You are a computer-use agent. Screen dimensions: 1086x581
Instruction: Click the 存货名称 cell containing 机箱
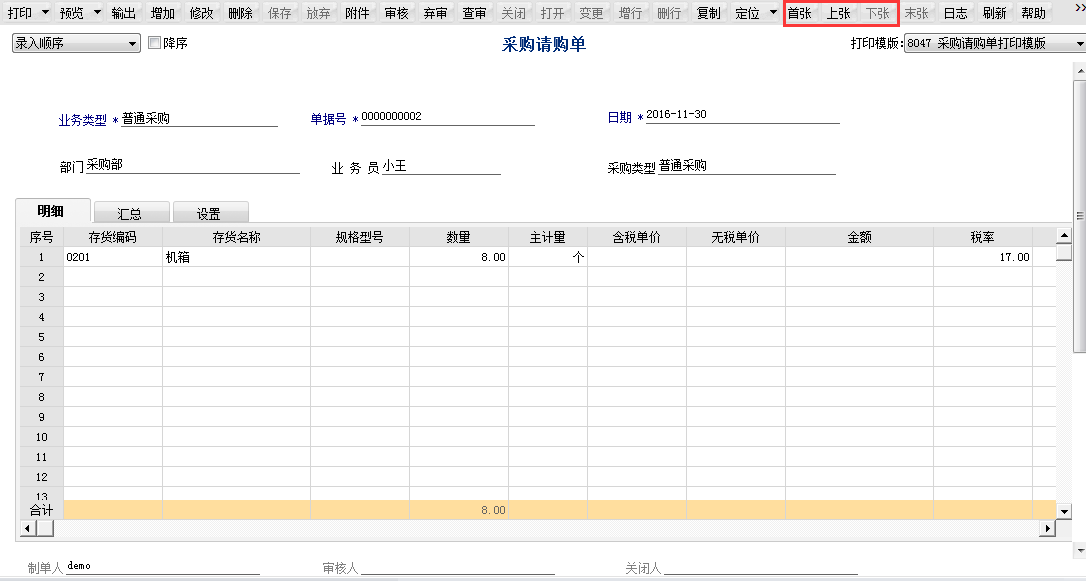236,257
